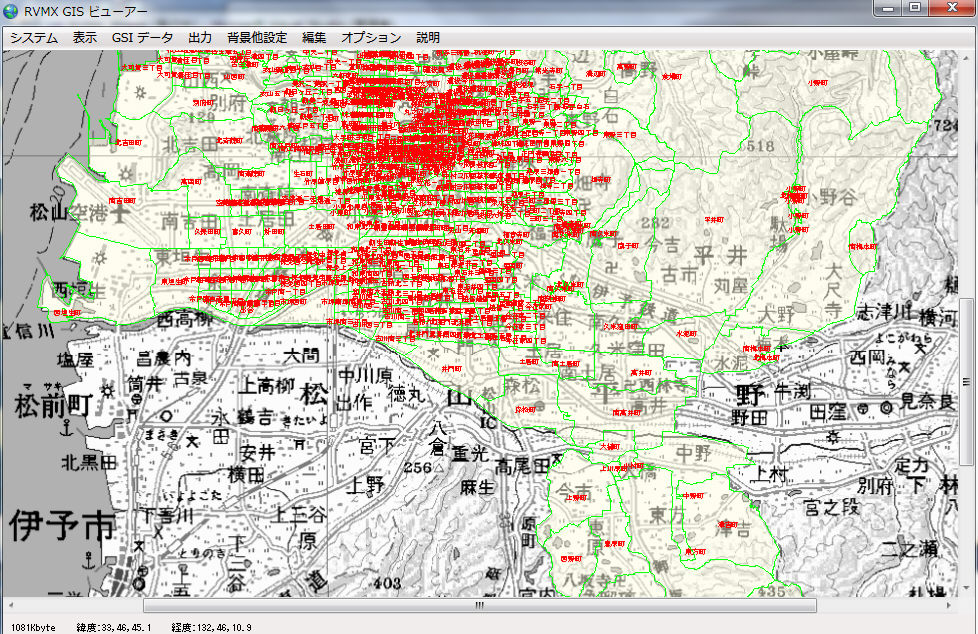978x634 pixels.
Task: Open the 表示 menu
Action: click(x=85, y=37)
